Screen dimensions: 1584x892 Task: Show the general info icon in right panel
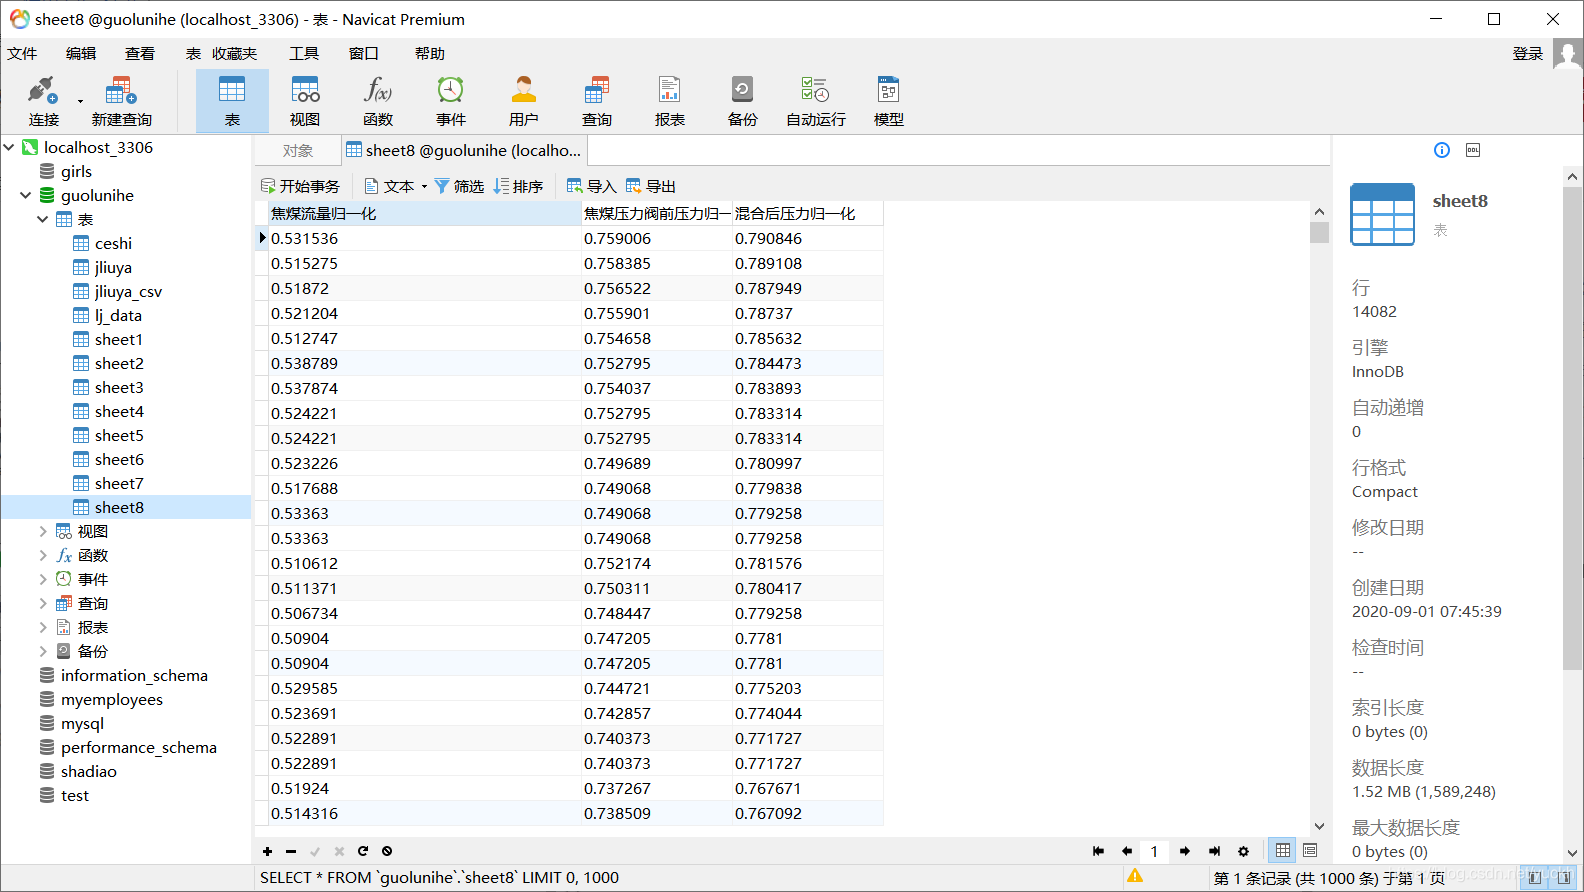[1442, 150]
